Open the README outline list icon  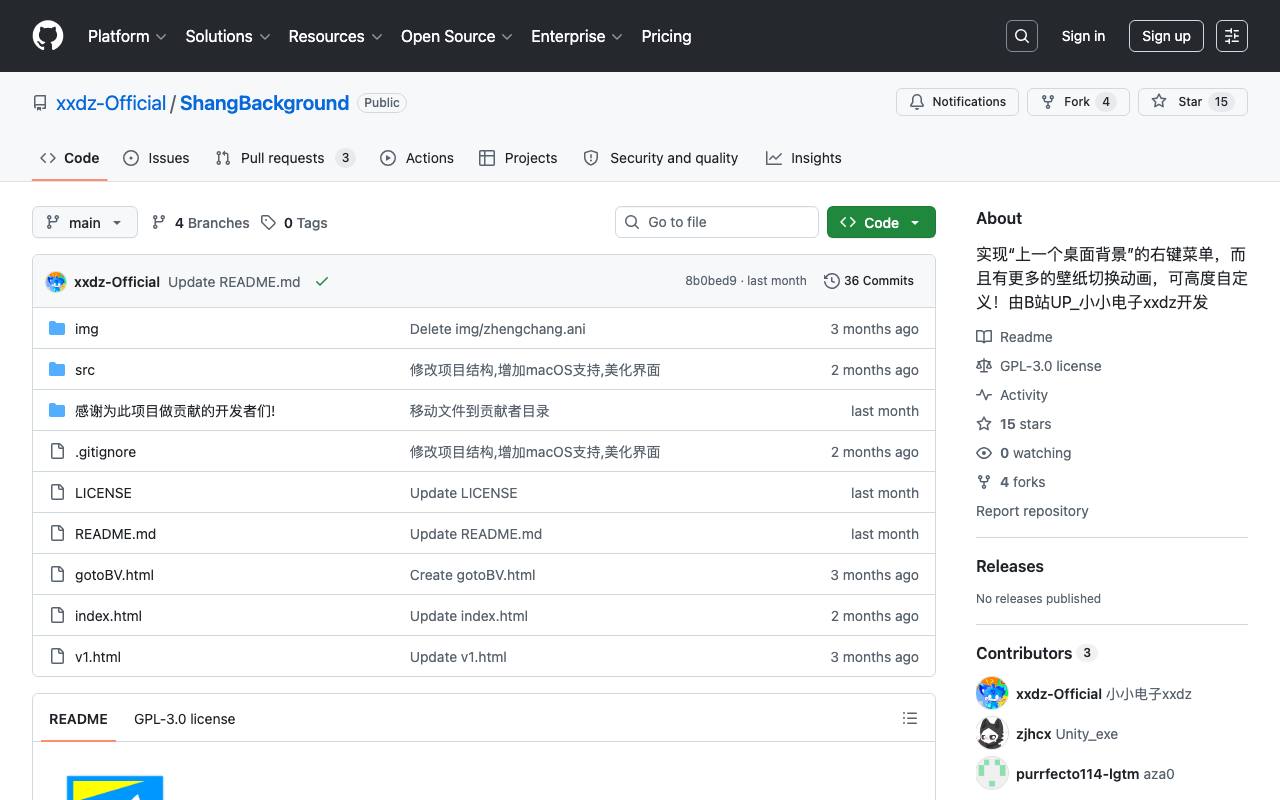(x=910, y=718)
